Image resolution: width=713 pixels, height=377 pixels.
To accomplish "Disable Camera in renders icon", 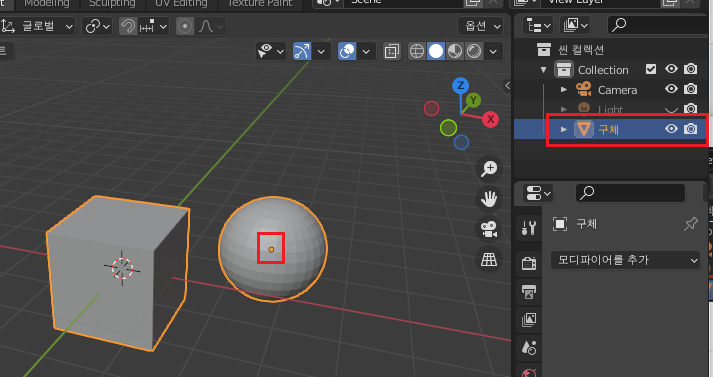I will 691,89.
